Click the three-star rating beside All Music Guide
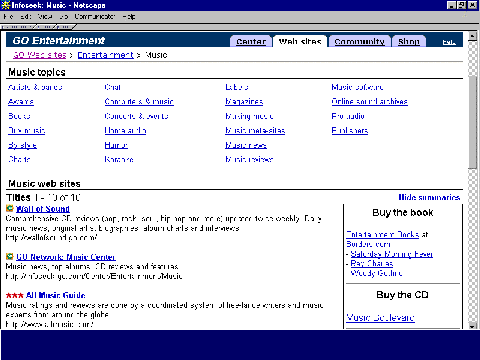This screenshot has height=360, width=480. [x=15, y=295]
